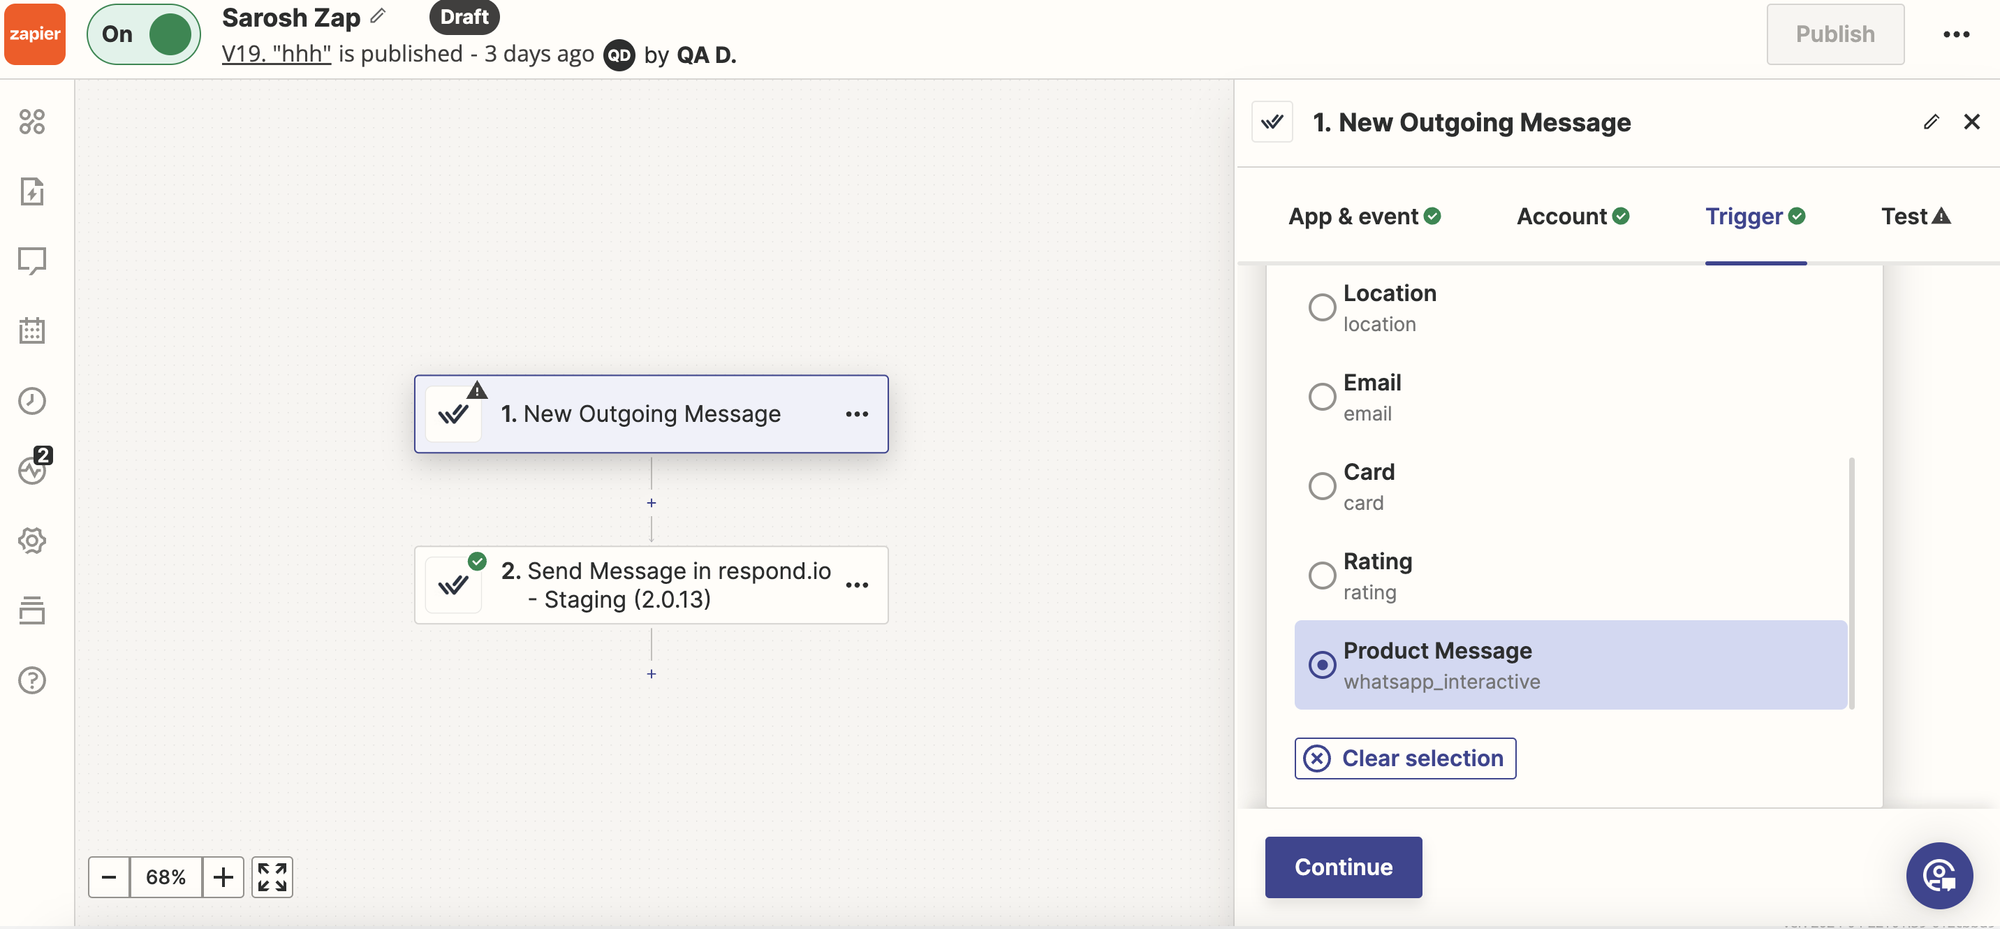Select the Location radio option
The height and width of the screenshot is (929, 2000).
click(x=1322, y=307)
